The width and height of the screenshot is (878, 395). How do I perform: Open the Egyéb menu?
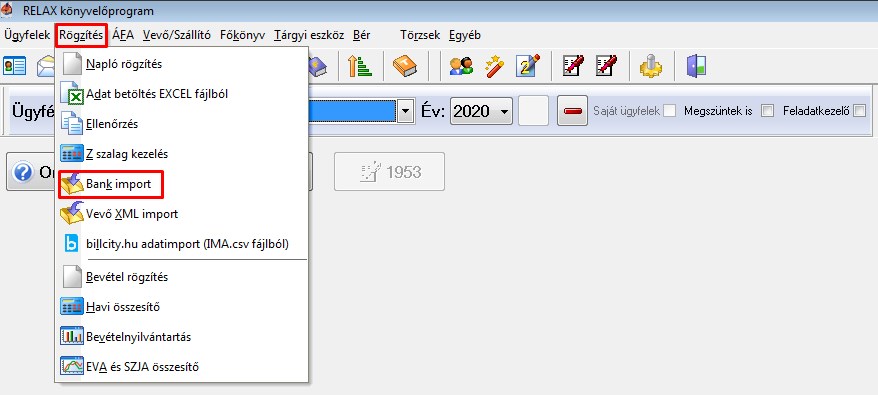coord(465,35)
